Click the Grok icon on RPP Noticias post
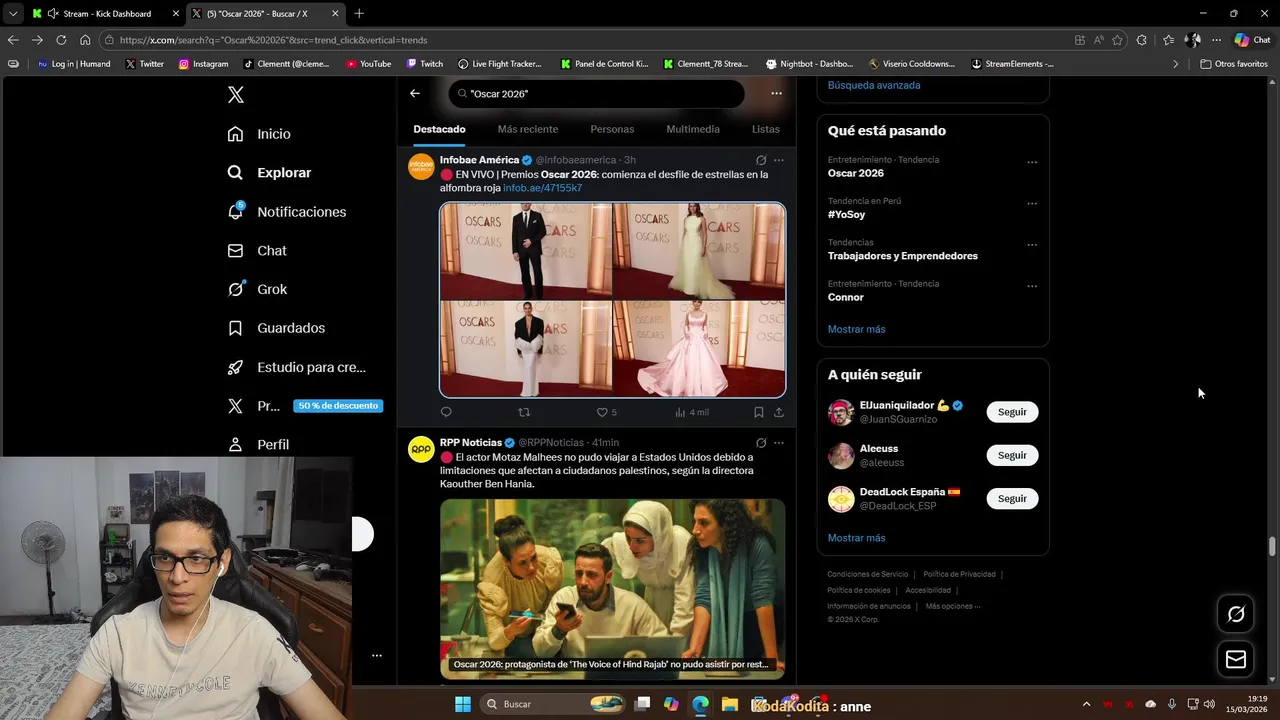Viewport: 1280px width, 720px height. [x=761, y=443]
